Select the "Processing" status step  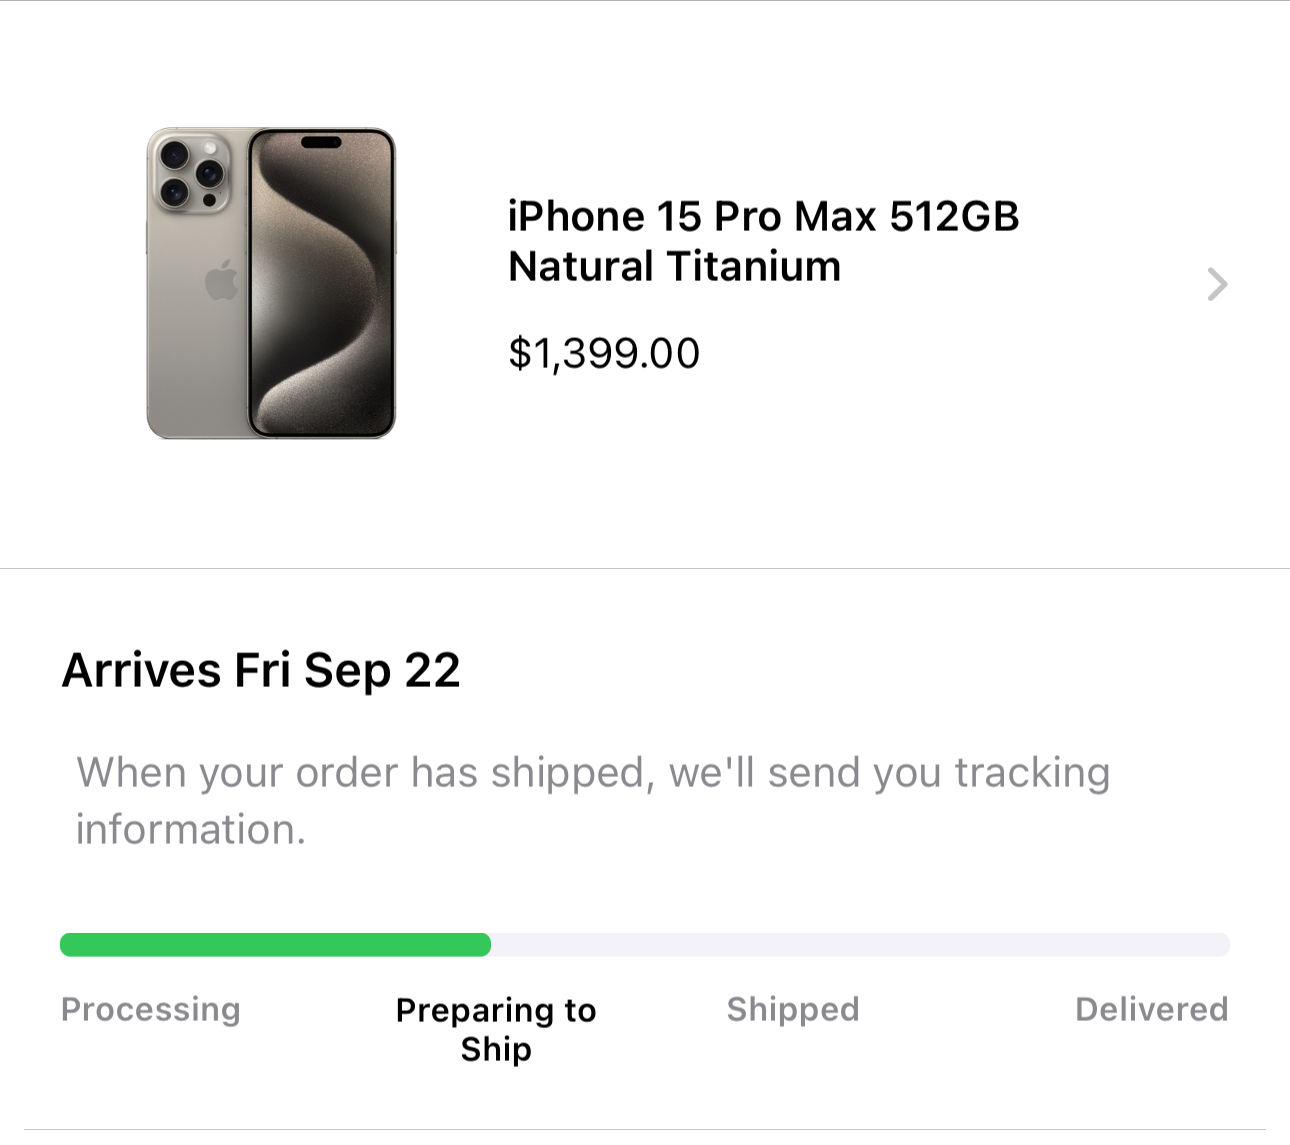point(151,1009)
